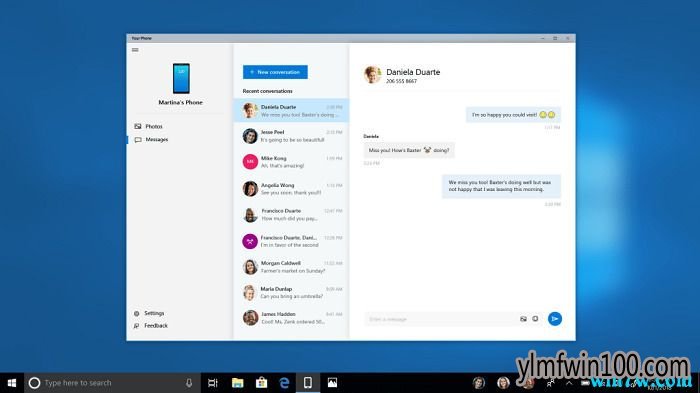Click the 'Recent conversations' heading
The width and height of the screenshot is (700, 393).
(x=267, y=91)
